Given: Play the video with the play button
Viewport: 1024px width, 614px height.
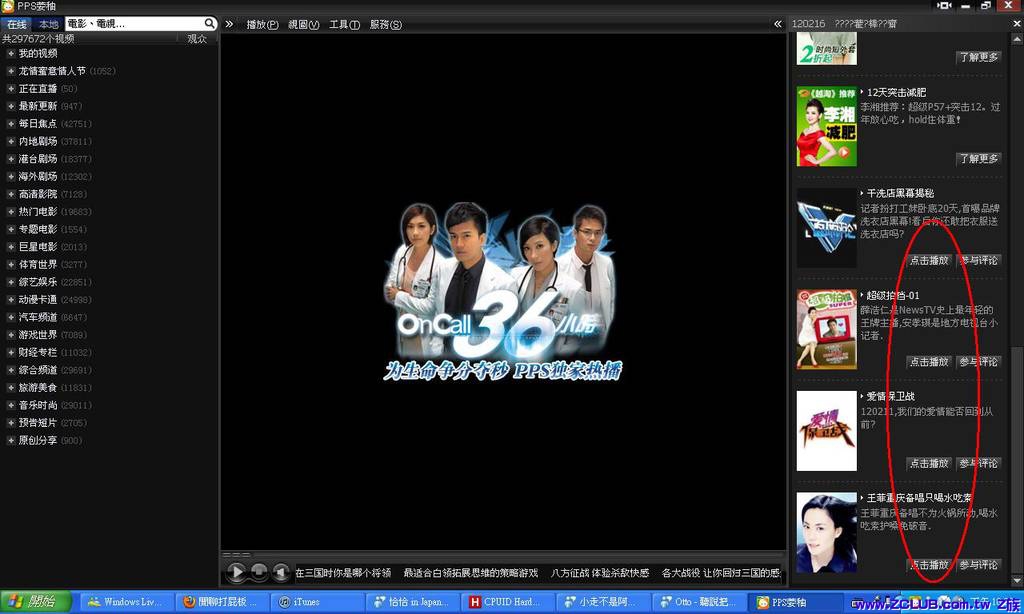Looking at the screenshot, I should [236, 572].
